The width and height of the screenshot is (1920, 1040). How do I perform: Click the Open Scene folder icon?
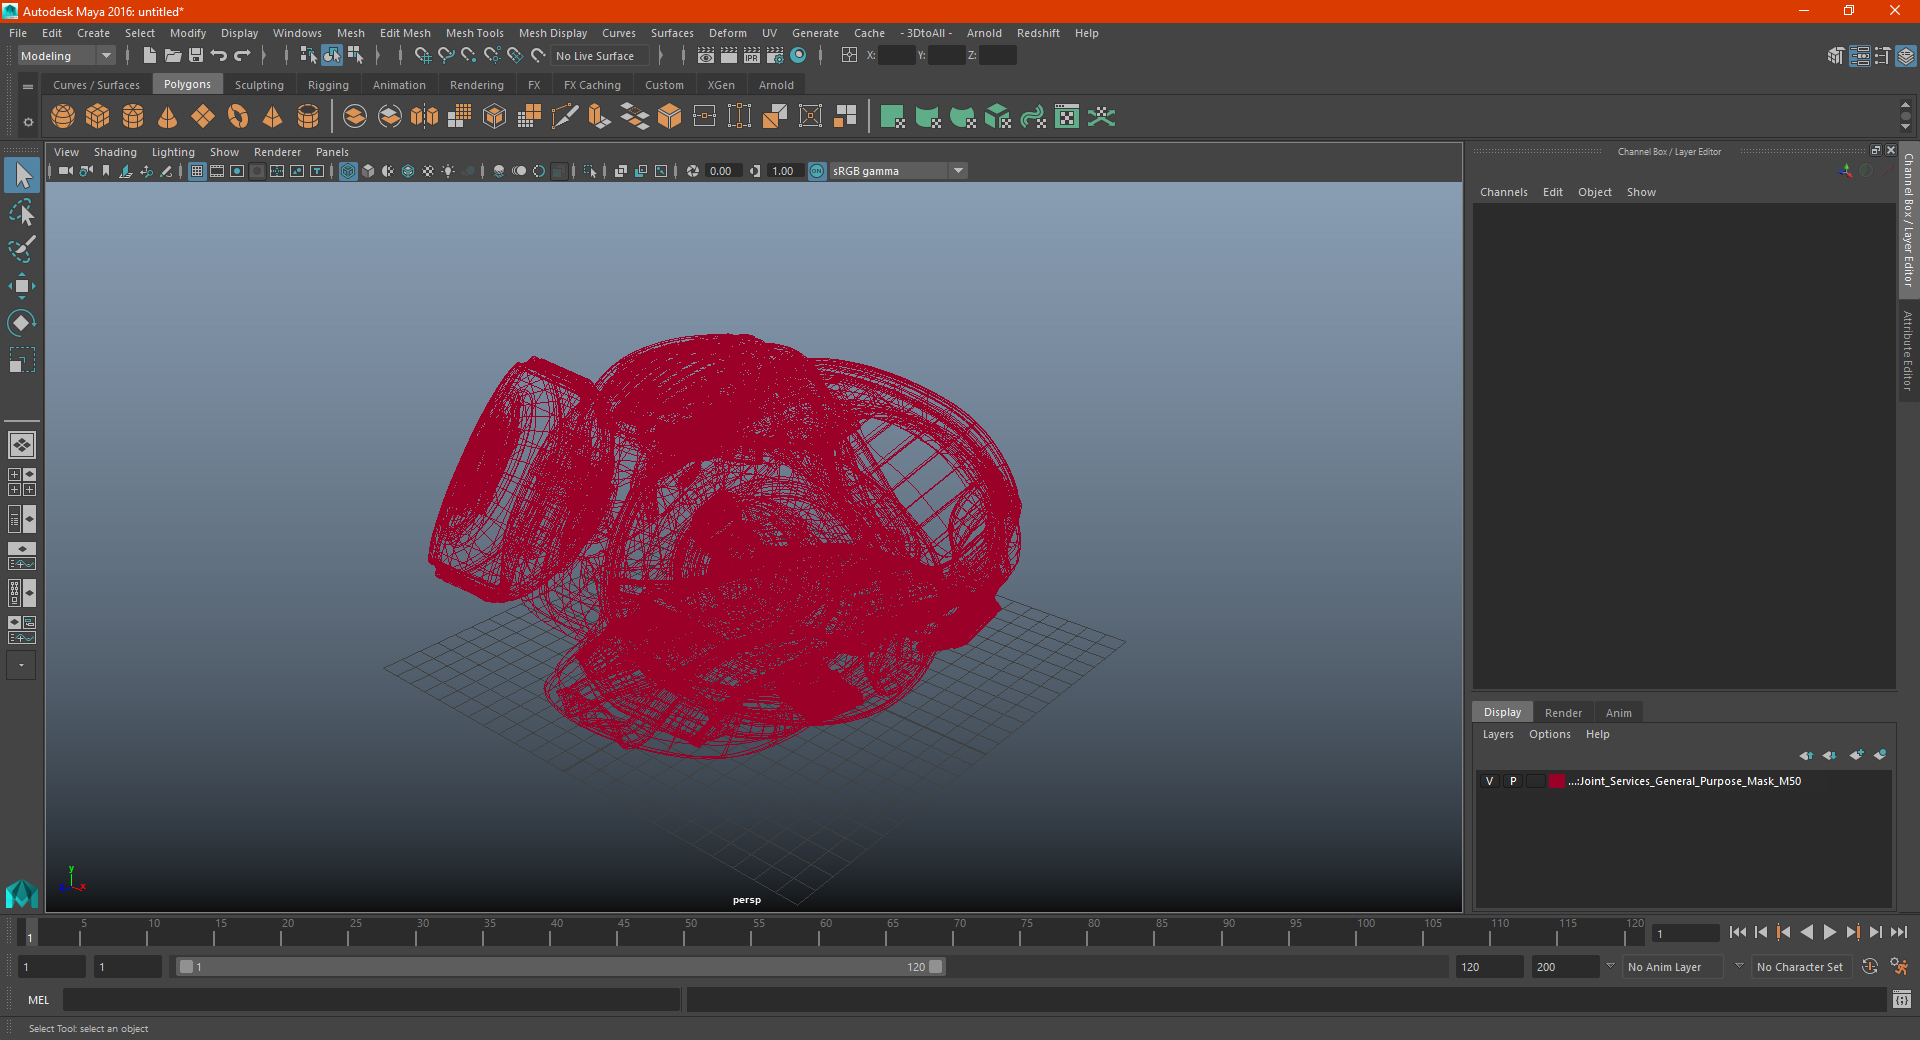coord(172,56)
